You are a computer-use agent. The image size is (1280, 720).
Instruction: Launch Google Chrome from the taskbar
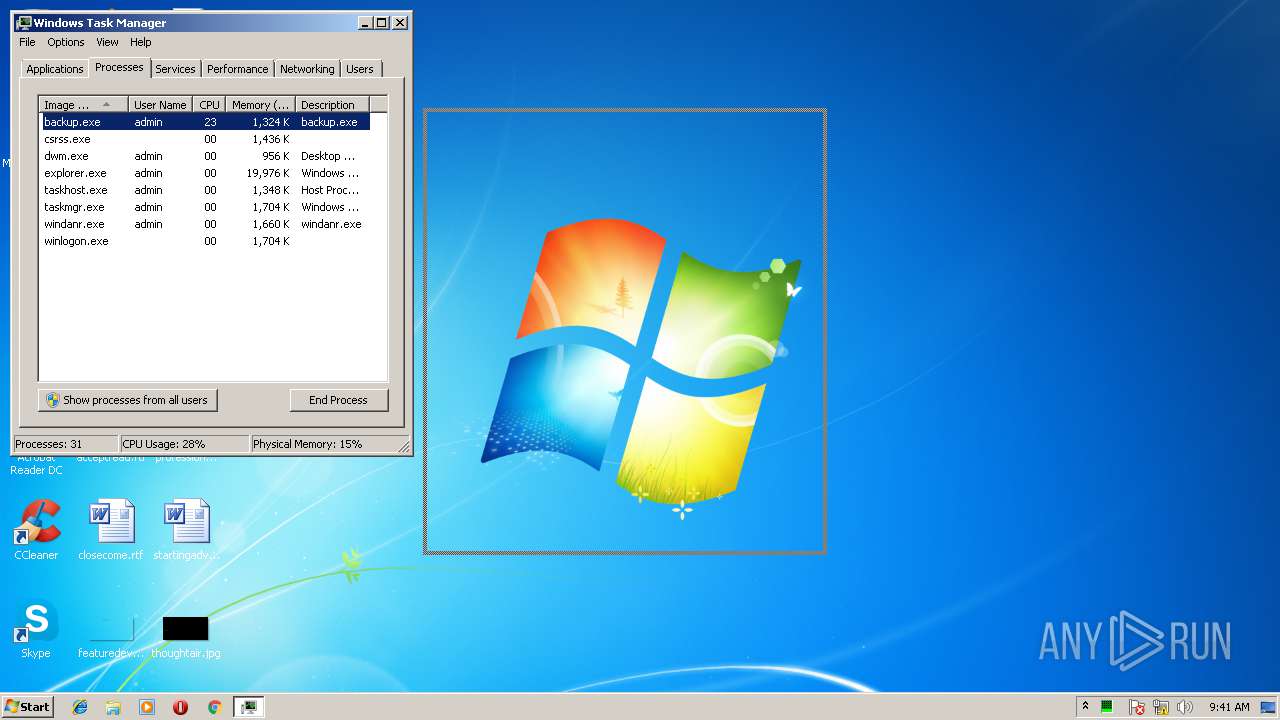tap(214, 707)
